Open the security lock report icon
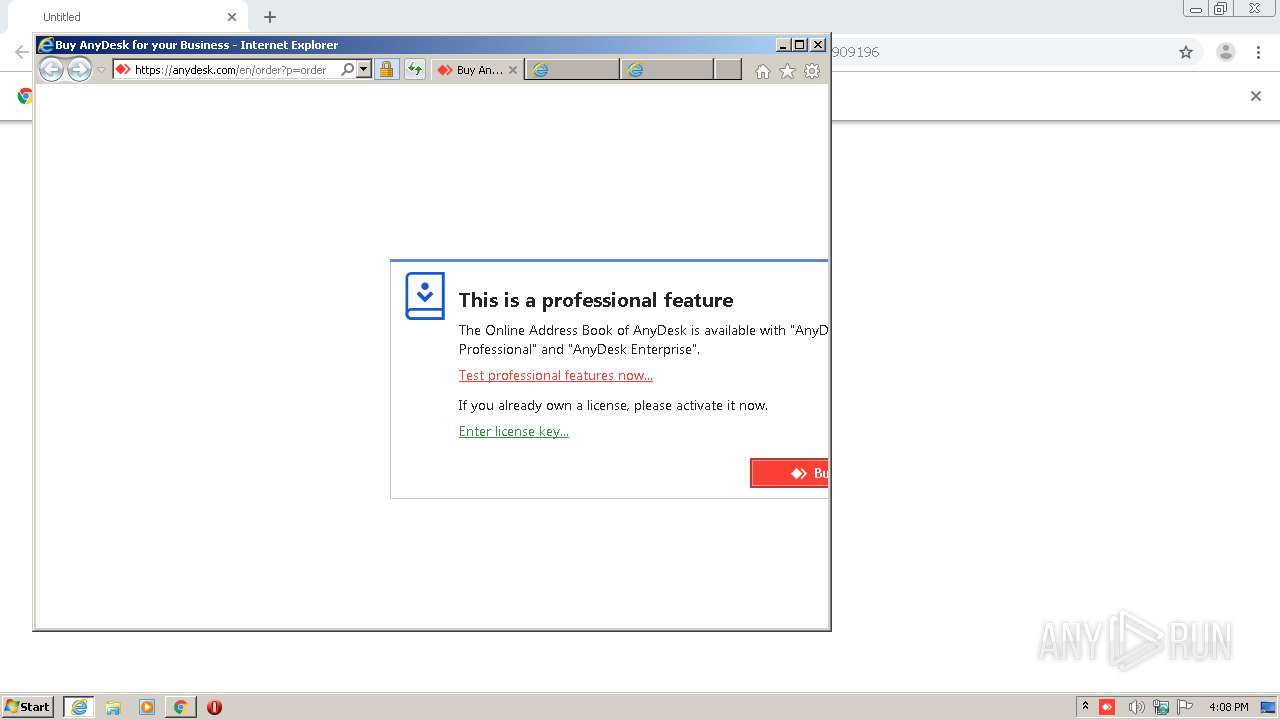Viewport: 1280px width, 720px height. click(386, 70)
